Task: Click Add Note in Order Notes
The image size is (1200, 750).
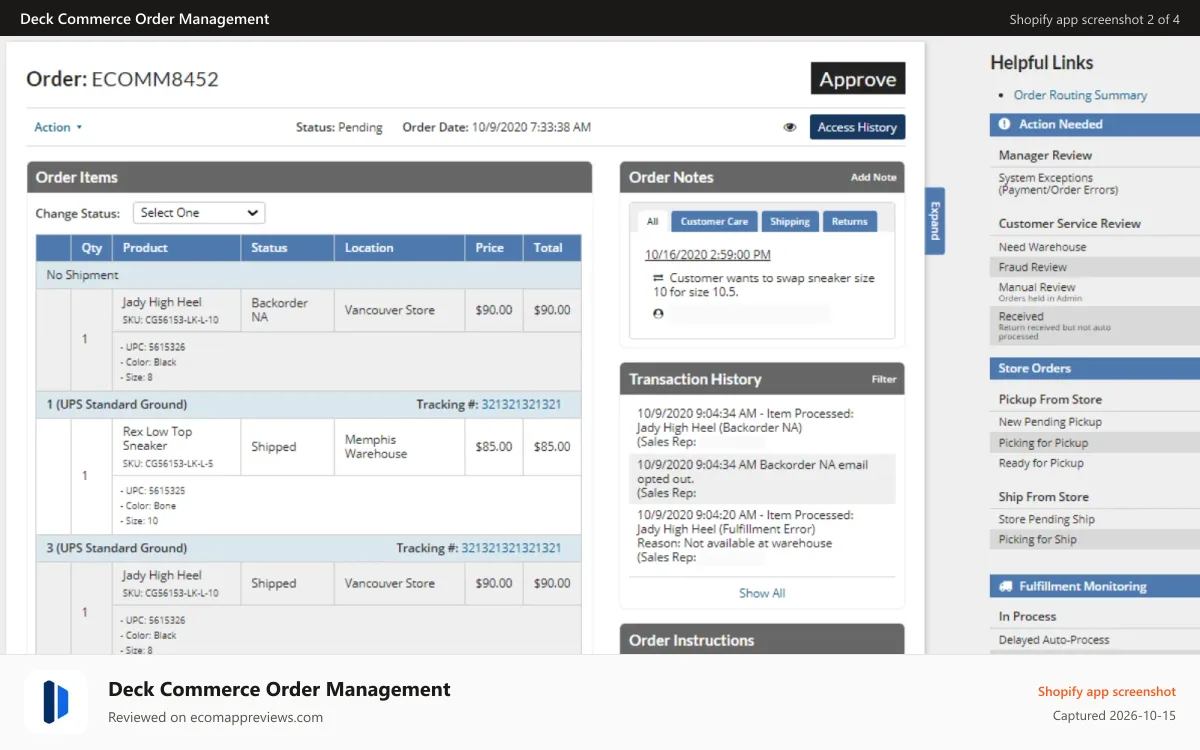Action: [873, 177]
